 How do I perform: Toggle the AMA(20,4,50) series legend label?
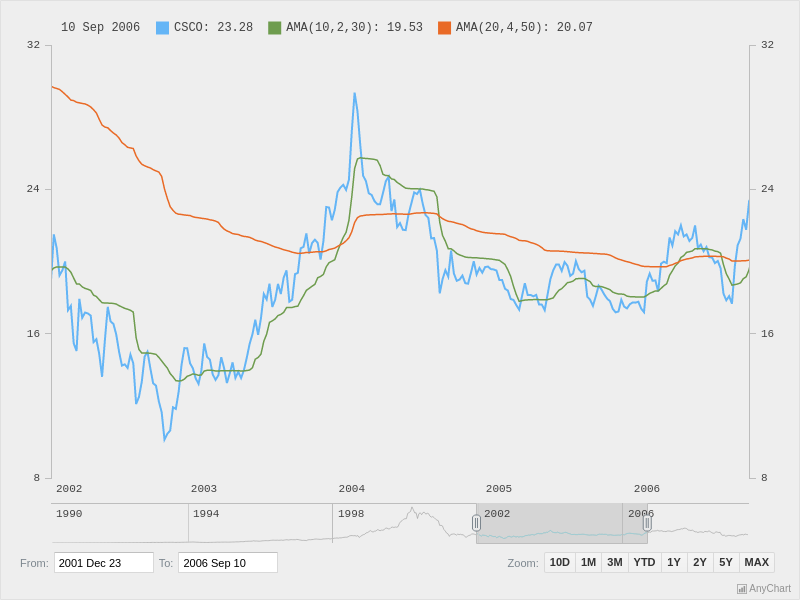(x=524, y=27)
